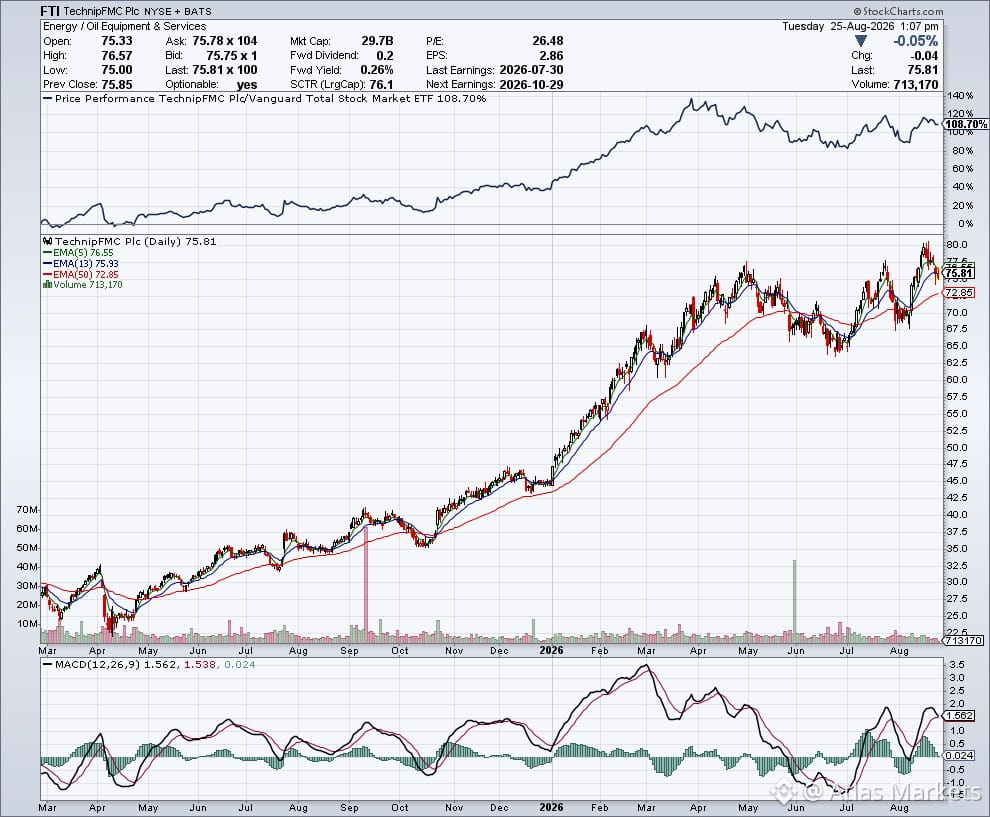Click the -0.05% percent change value
The image size is (990, 817).
[915, 41]
